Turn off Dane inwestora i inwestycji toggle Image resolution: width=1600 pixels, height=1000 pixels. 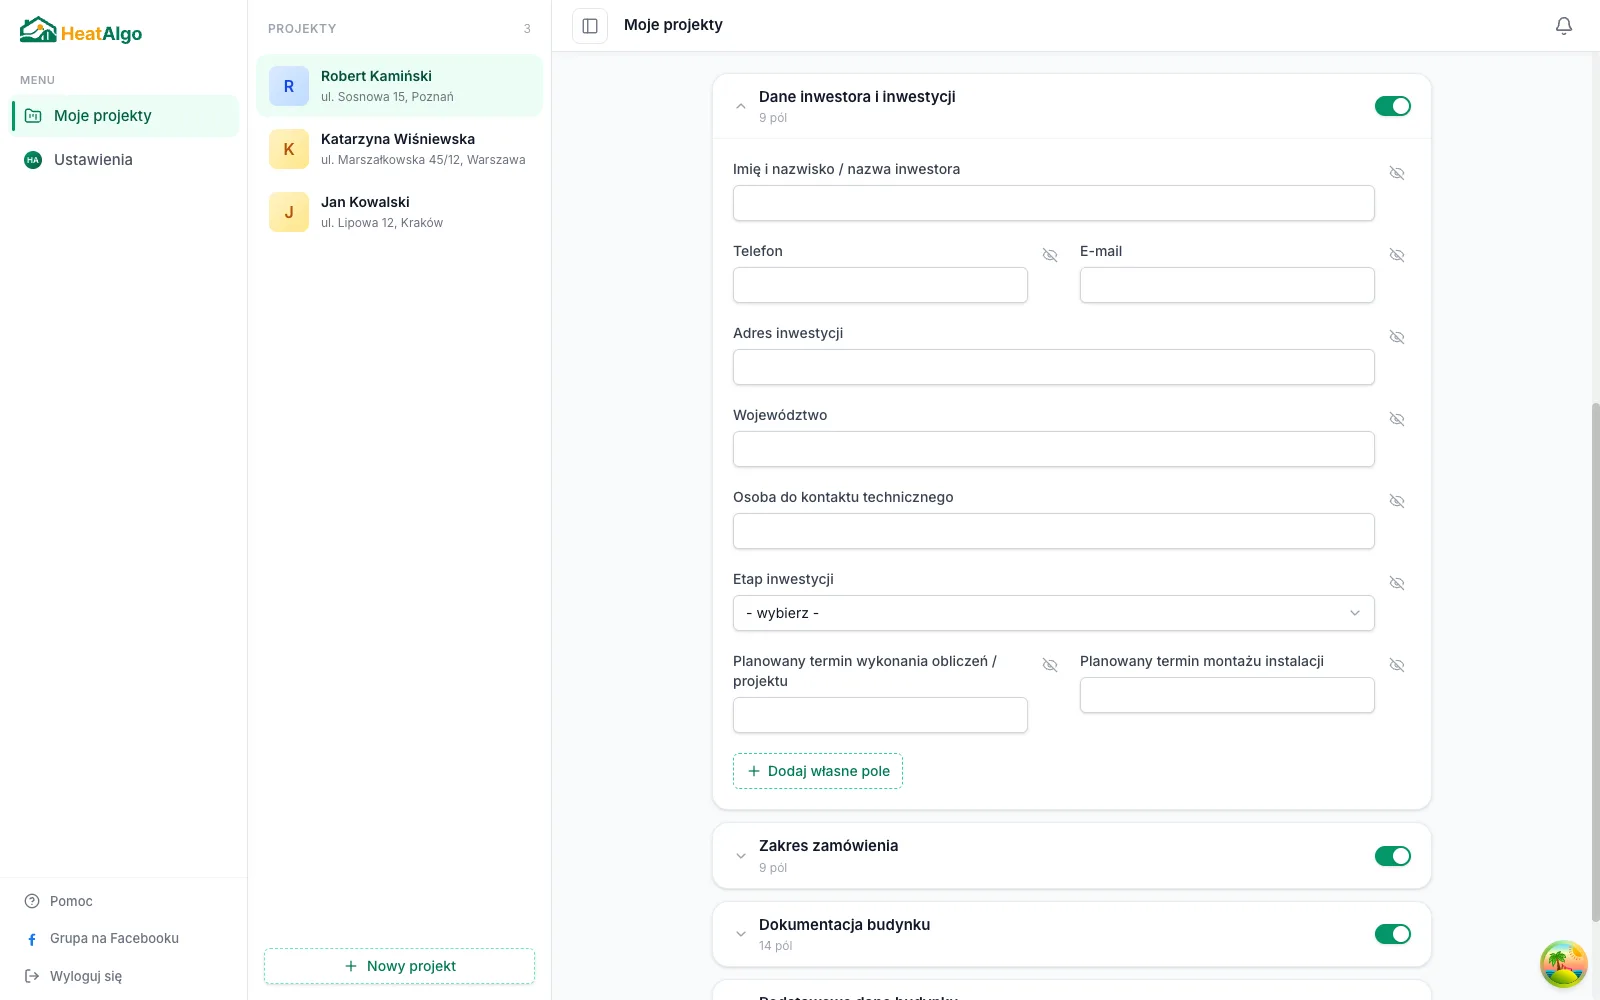point(1393,106)
